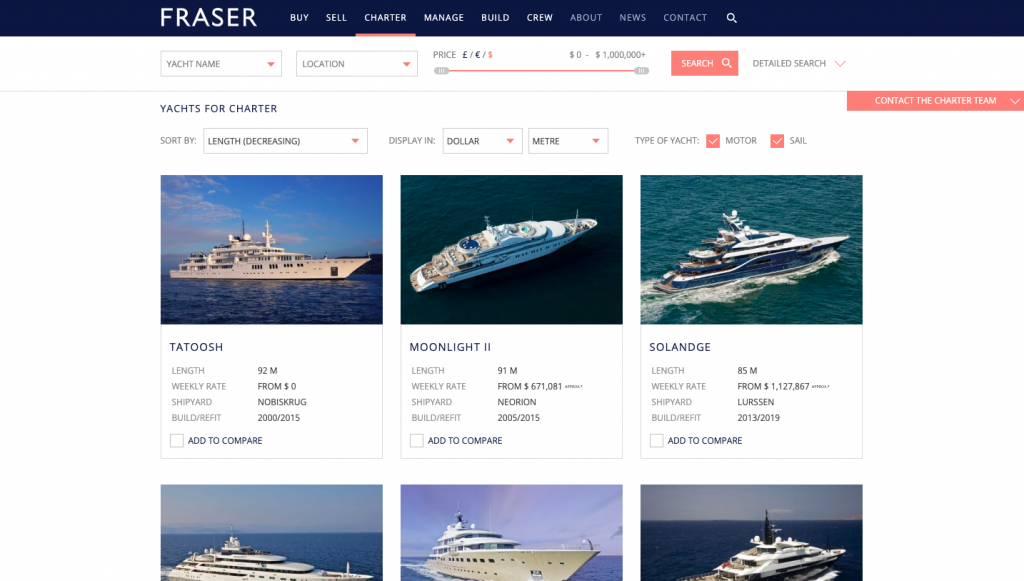The width and height of the screenshot is (1024, 581).
Task: Open the Sort By Length (Decreasing) dropdown
Action: (285, 141)
